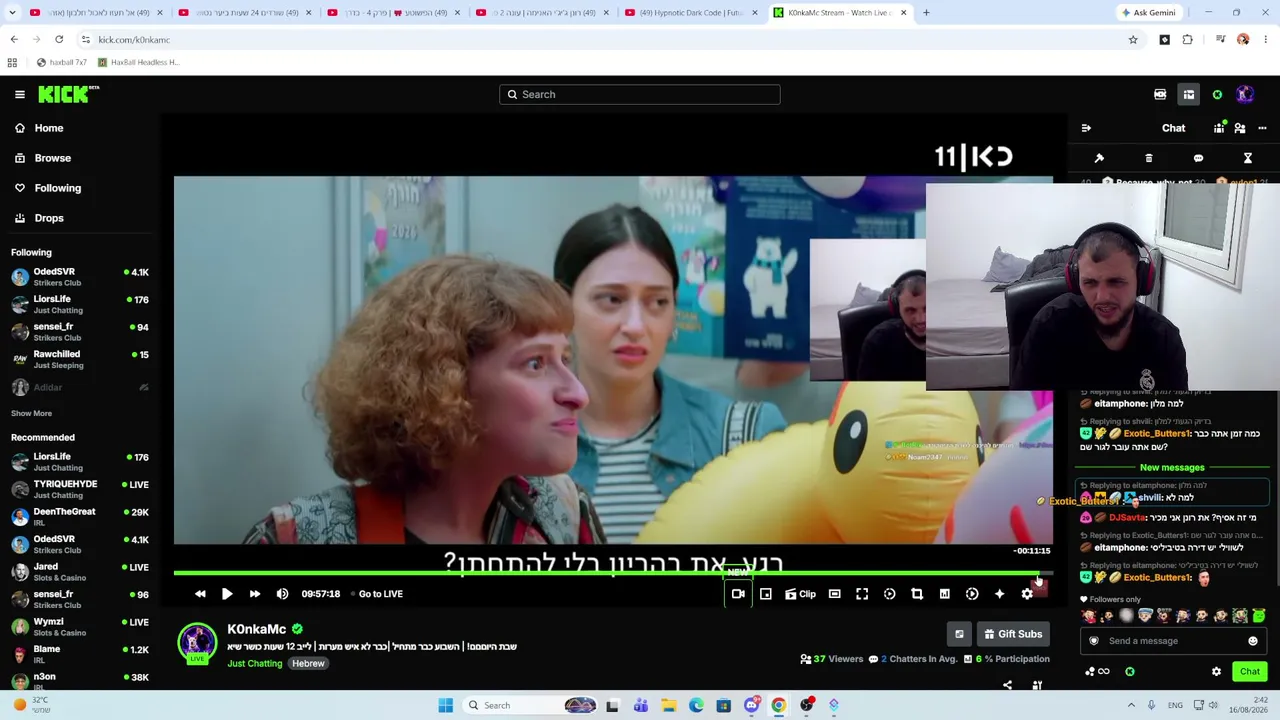1280x720 pixels.
Task: Click the sparkle icon in player controls
Action: coord(999,594)
